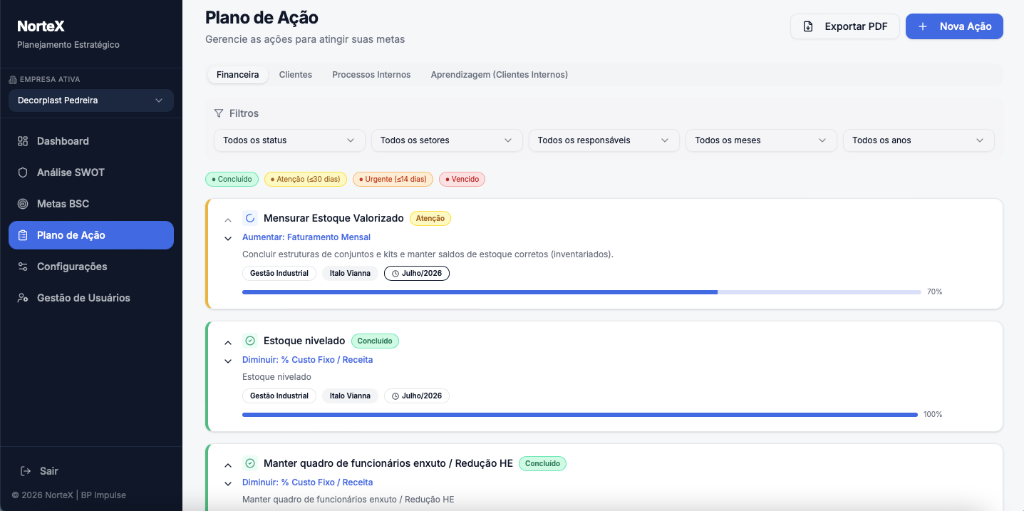Open Análise SWOT in sidebar
The width and height of the screenshot is (1024, 511).
(x=91, y=173)
